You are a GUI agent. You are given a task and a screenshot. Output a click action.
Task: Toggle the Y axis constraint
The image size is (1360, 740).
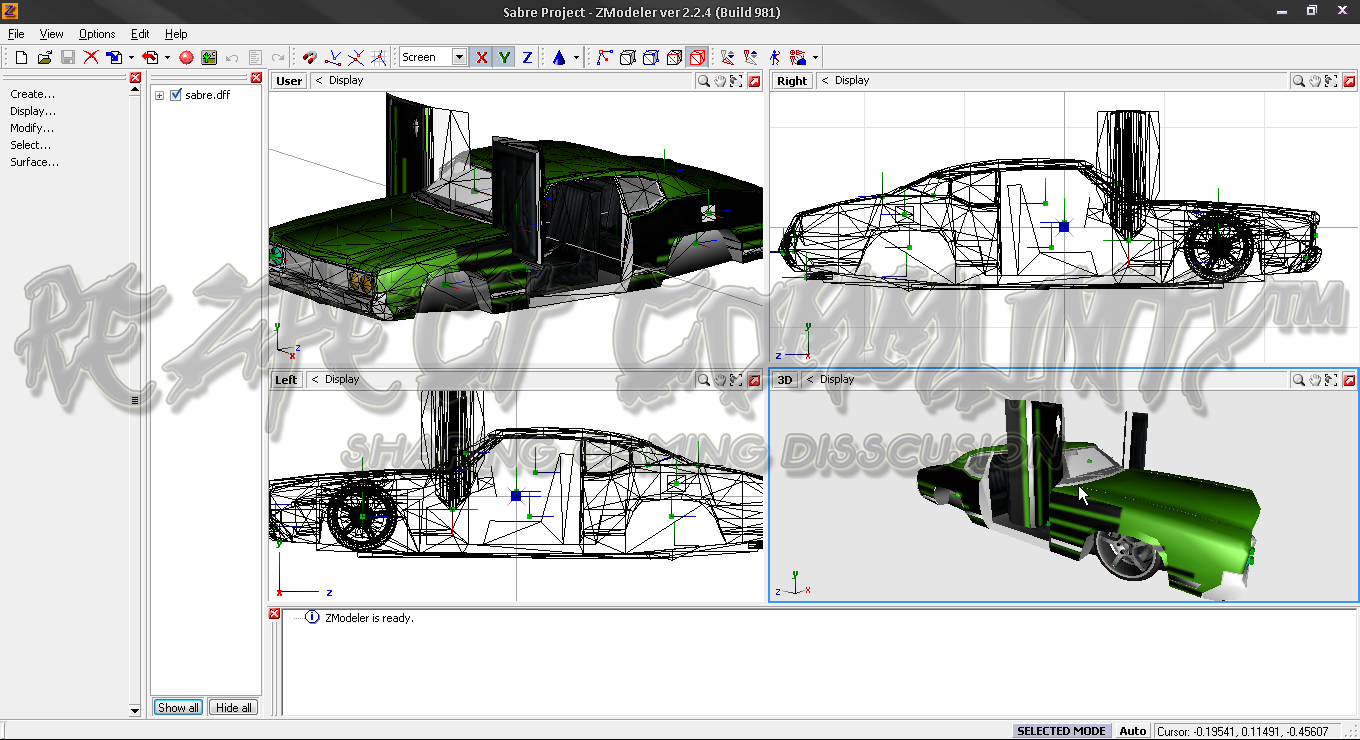pyautogui.click(x=504, y=57)
